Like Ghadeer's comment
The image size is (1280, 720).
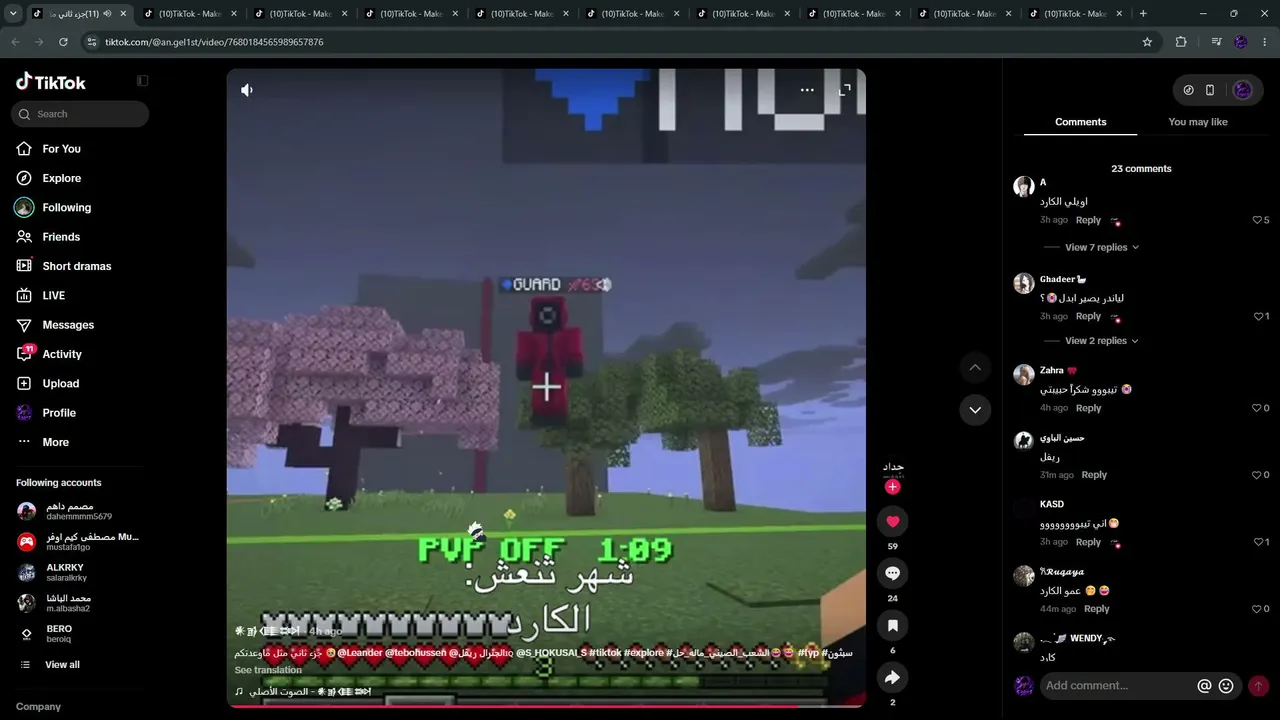click(1260, 316)
